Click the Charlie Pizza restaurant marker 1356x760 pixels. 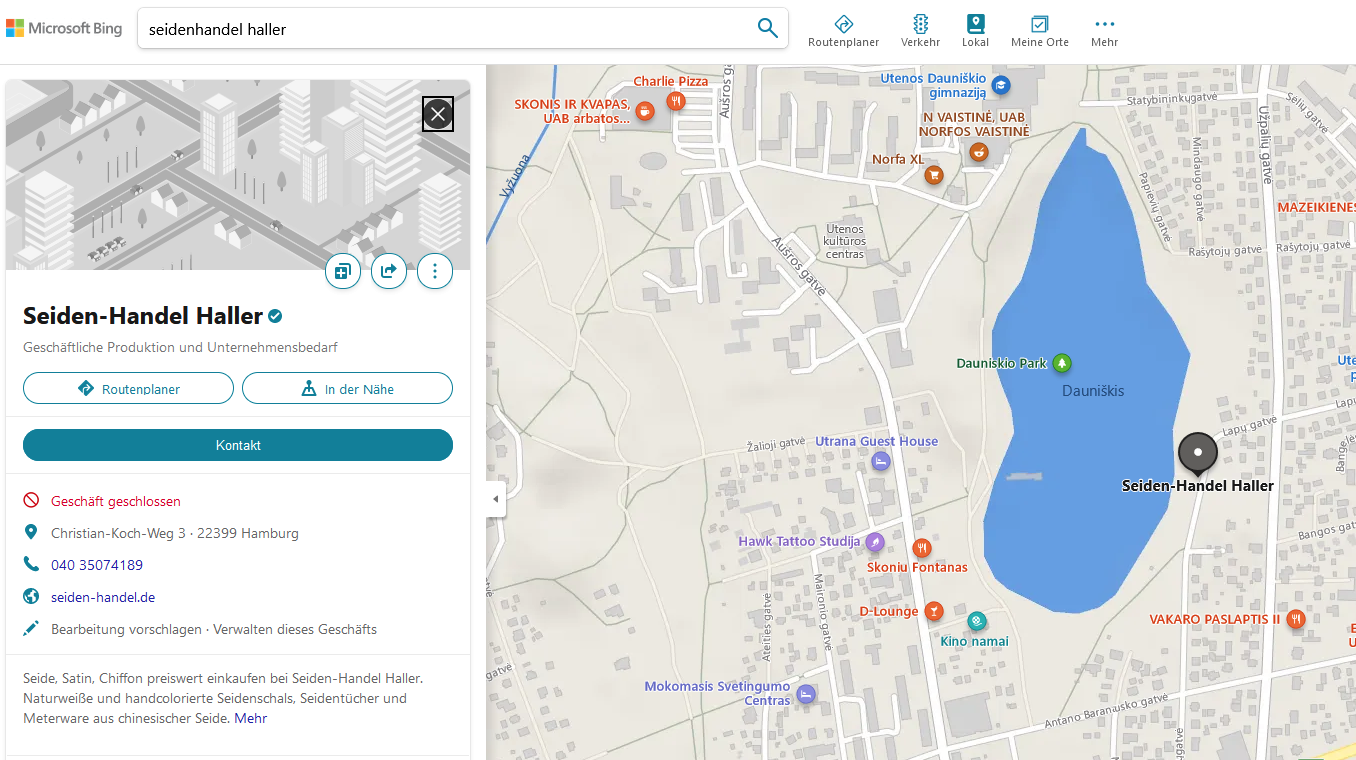click(676, 100)
